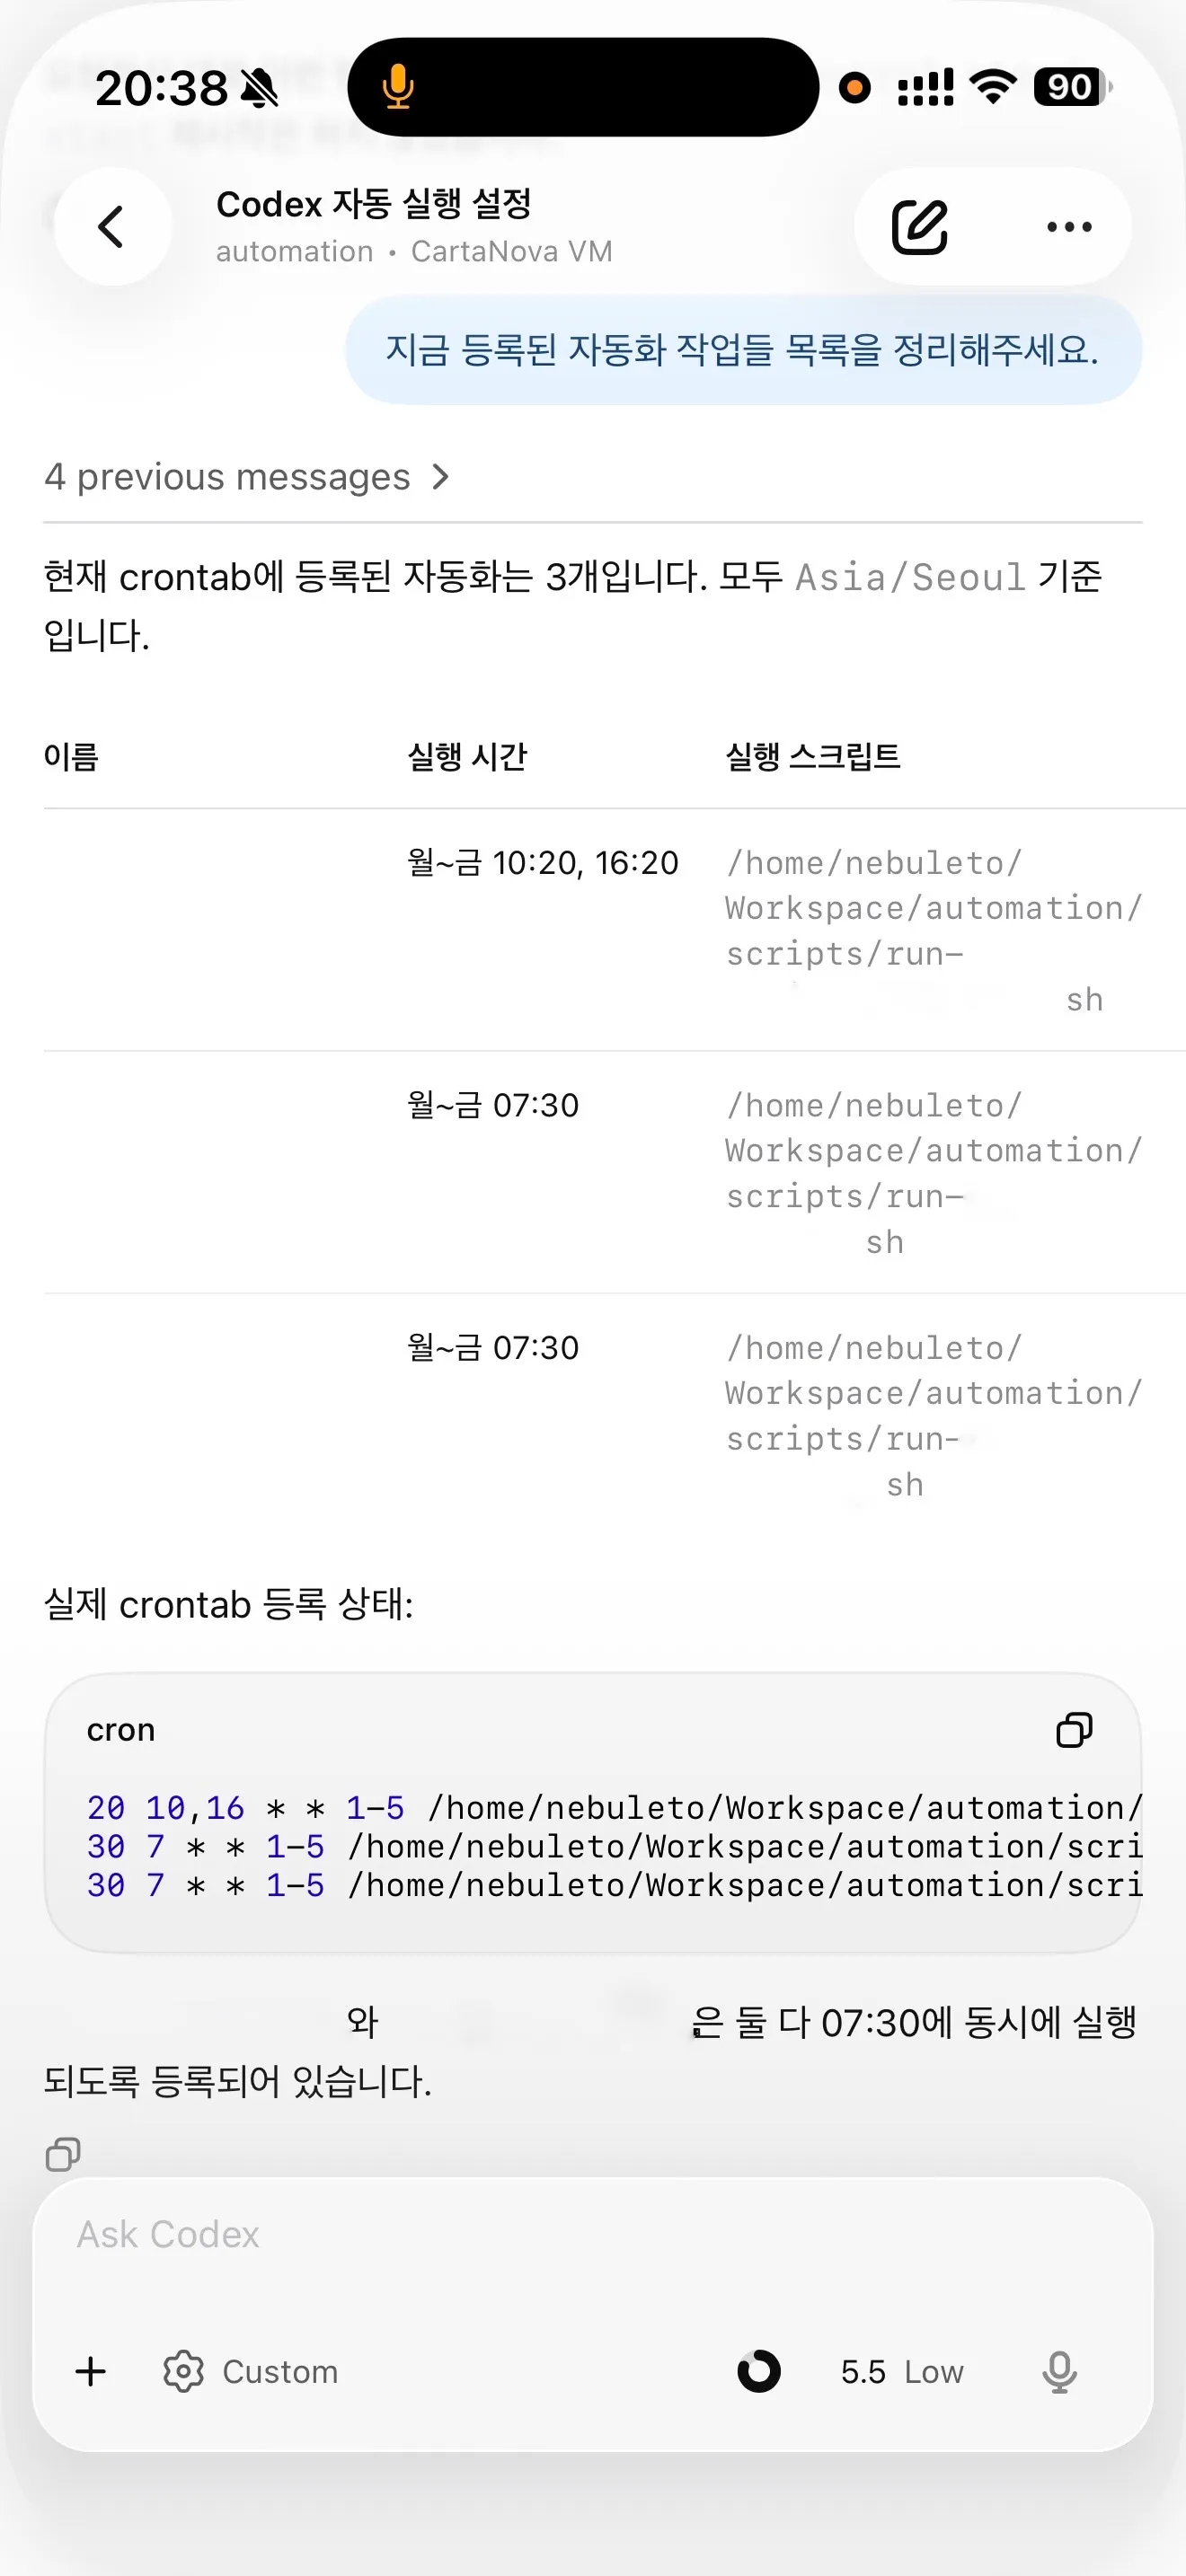The image size is (1186, 2576).
Task: Tap the 실행 스크립트 column header
Action: [x=813, y=756]
